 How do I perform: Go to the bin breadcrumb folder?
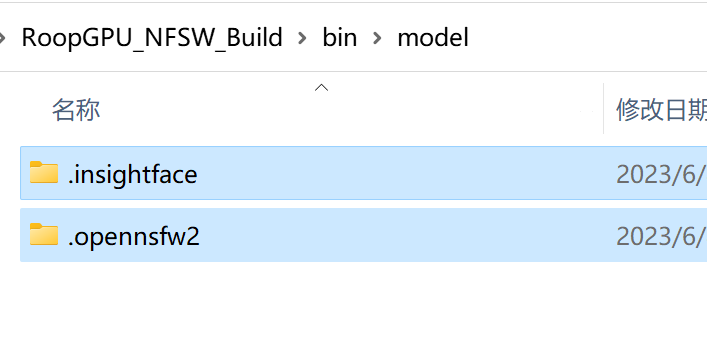[340, 37]
